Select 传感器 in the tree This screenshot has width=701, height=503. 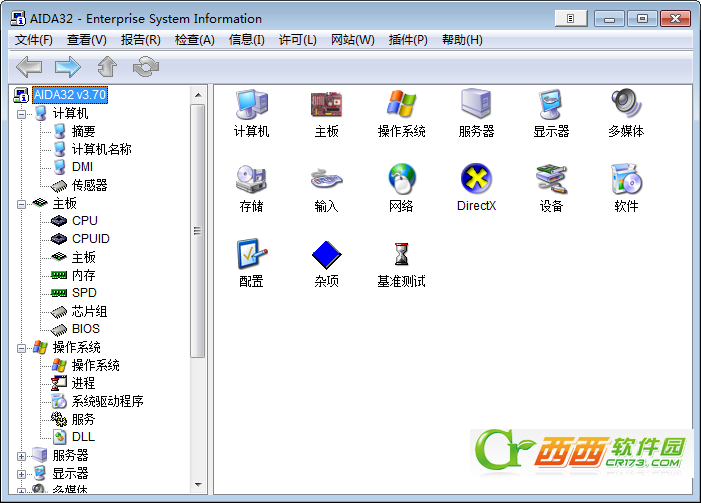click(89, 185)
